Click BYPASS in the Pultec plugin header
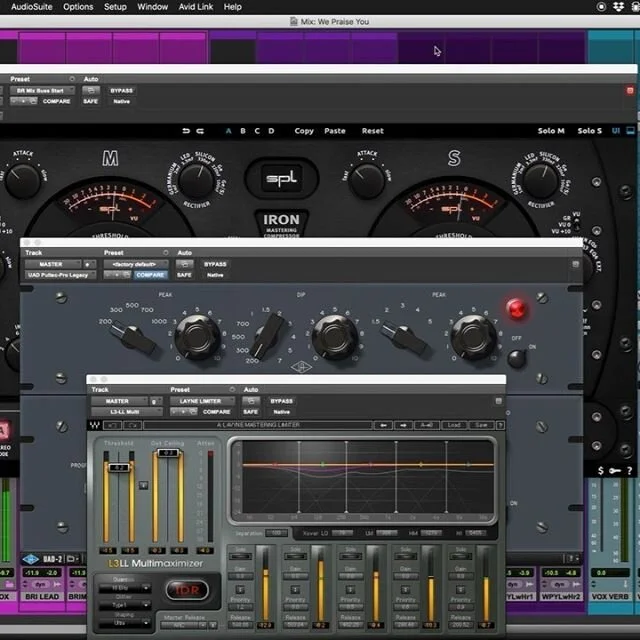The height and width of the screenshot is (640, 640). click(215, 264)
